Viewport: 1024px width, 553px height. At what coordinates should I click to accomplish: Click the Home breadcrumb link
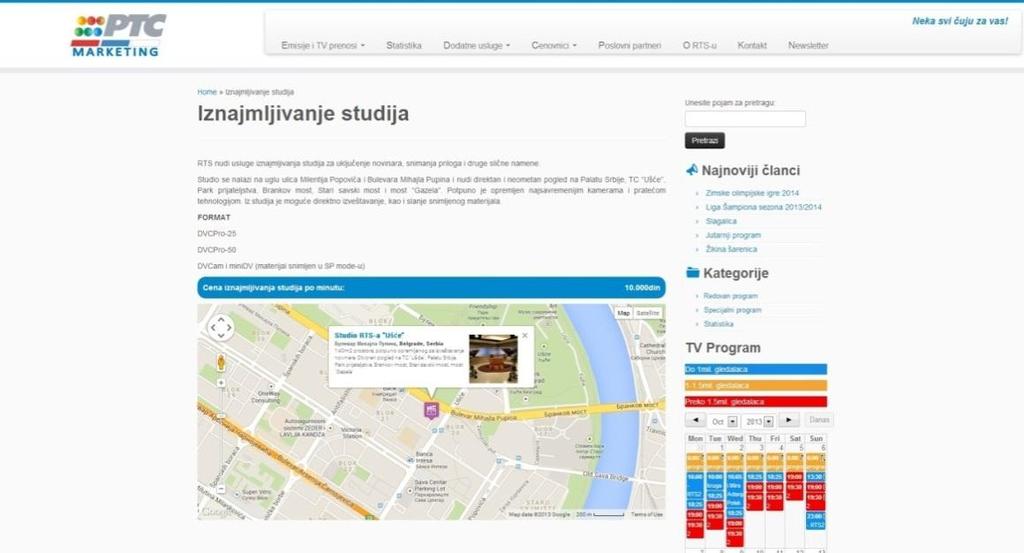pos(207,92)
